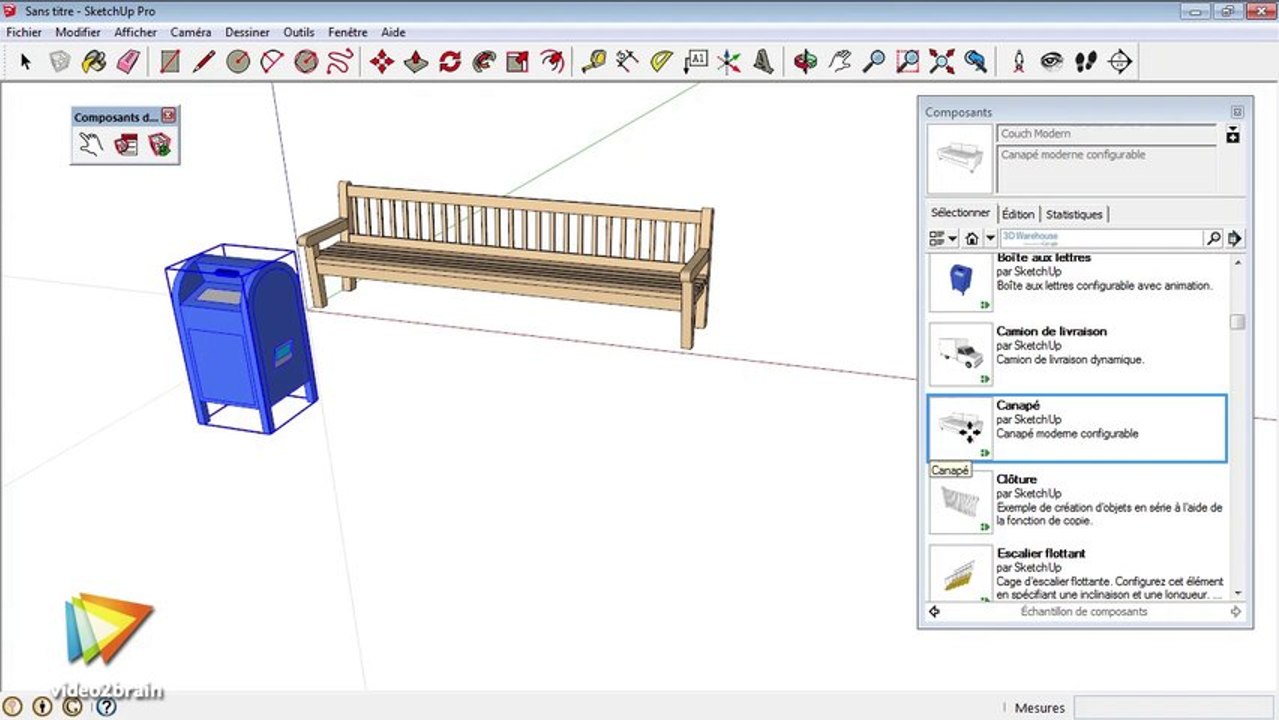Select the Zoom Window tool
1279x720 pixels.
click(908, 62)
